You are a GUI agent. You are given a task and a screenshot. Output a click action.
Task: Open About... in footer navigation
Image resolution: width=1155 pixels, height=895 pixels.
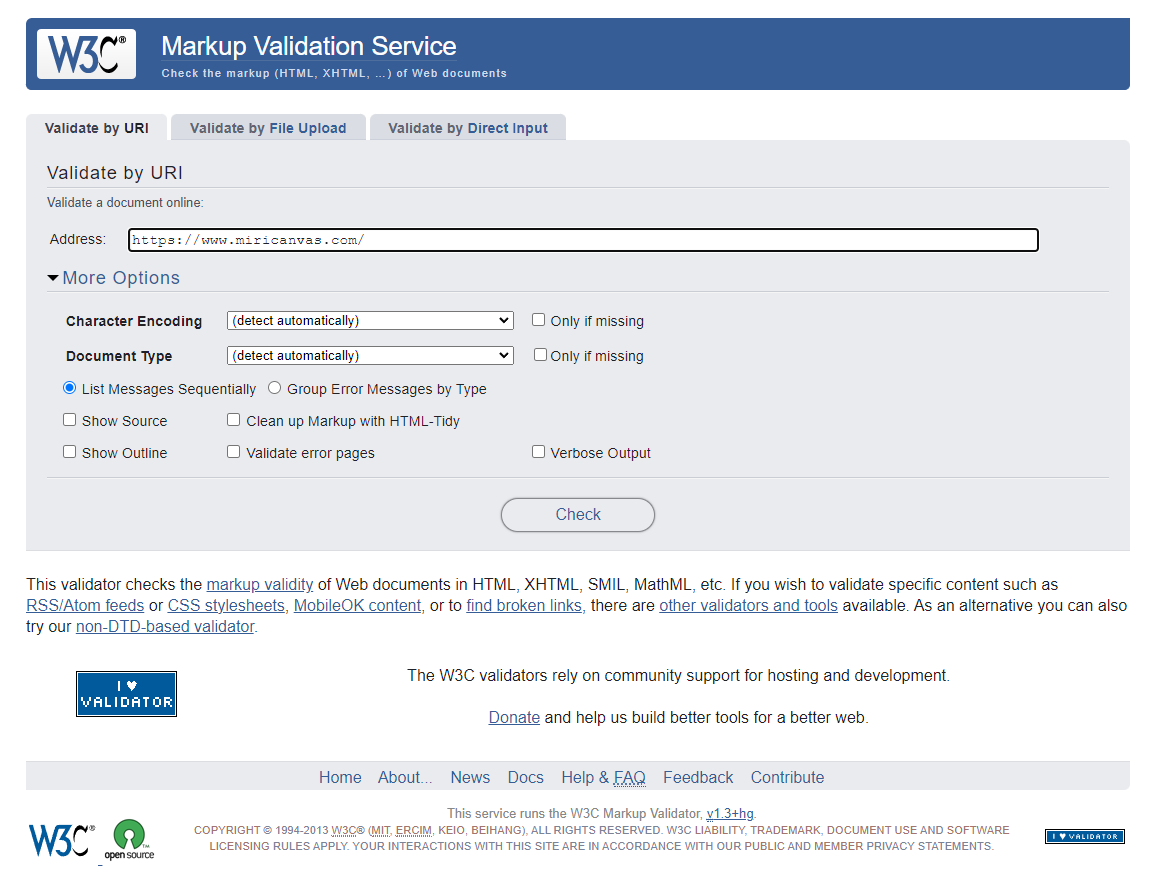[405, 778]
